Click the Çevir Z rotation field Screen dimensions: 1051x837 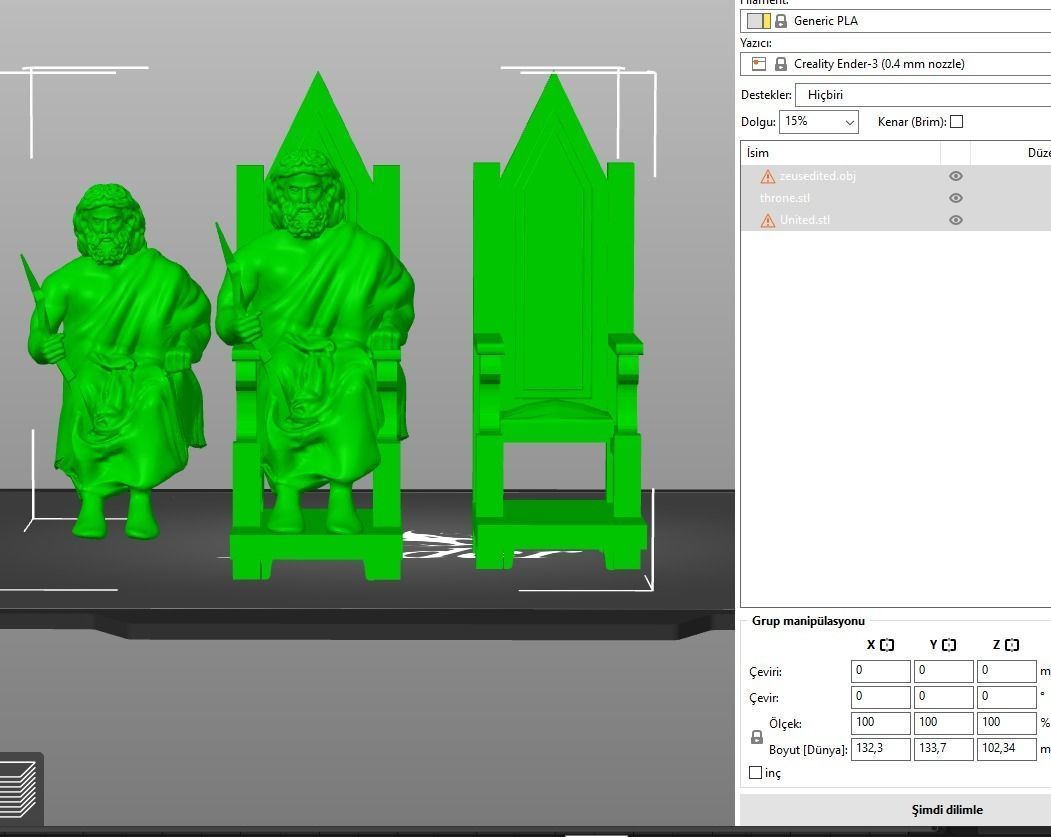tap(1007, 697)
